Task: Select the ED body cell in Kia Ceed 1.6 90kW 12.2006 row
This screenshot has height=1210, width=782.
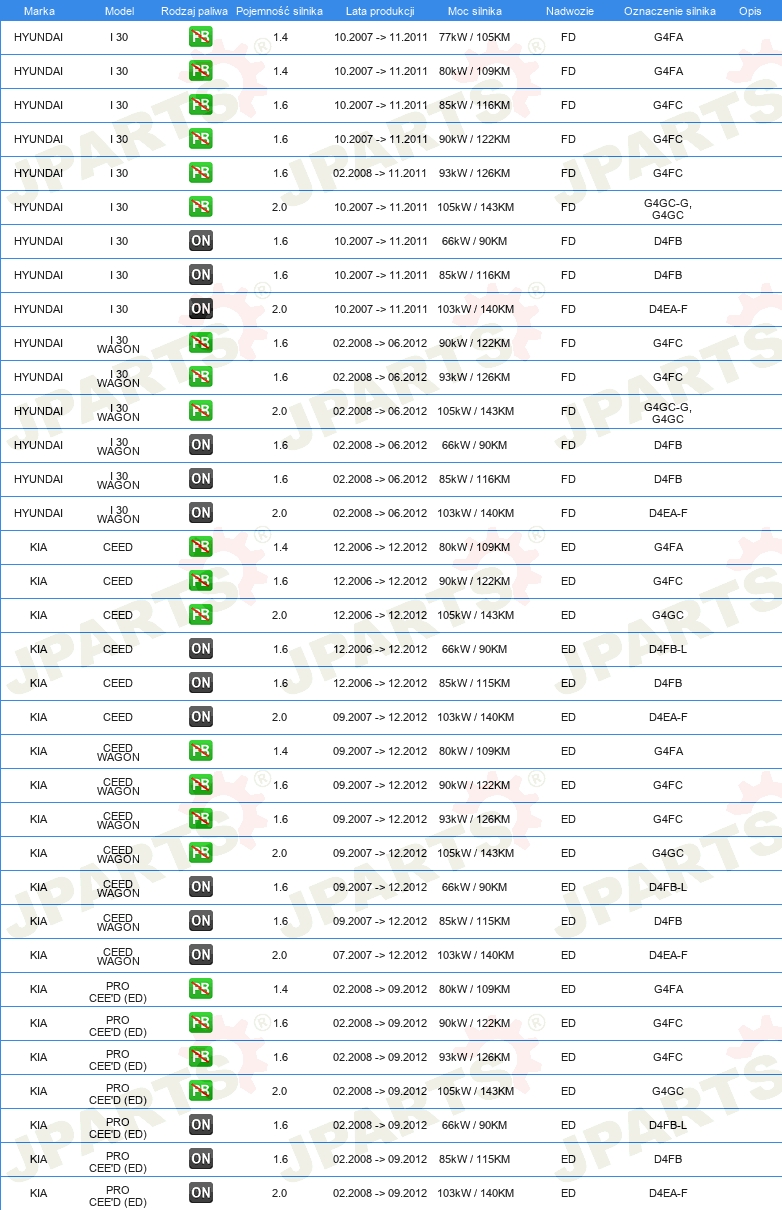Action: click(x=568, y=582)
